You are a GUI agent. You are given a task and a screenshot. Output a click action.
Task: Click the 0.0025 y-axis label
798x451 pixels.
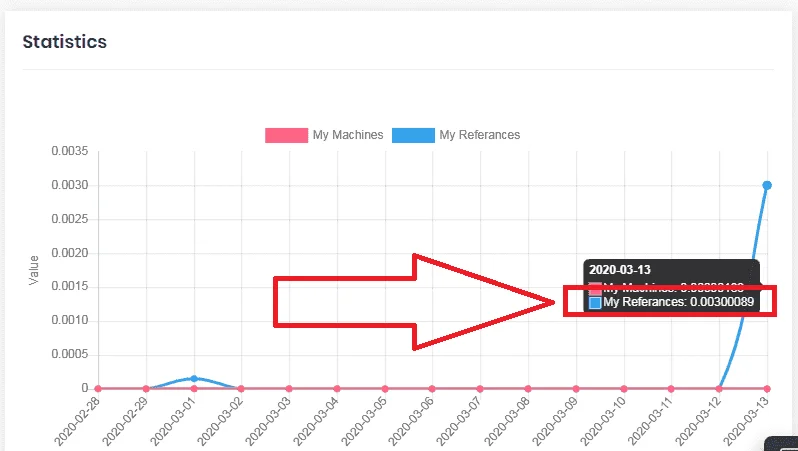(x=70, y=219)
